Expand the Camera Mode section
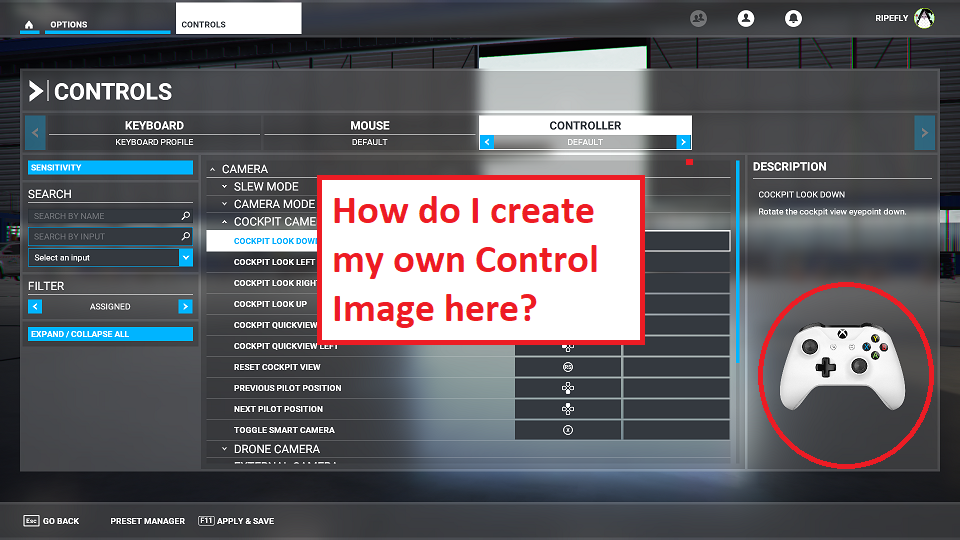Image resolution: width=960 pixels, height=540 pixels. 225,204
